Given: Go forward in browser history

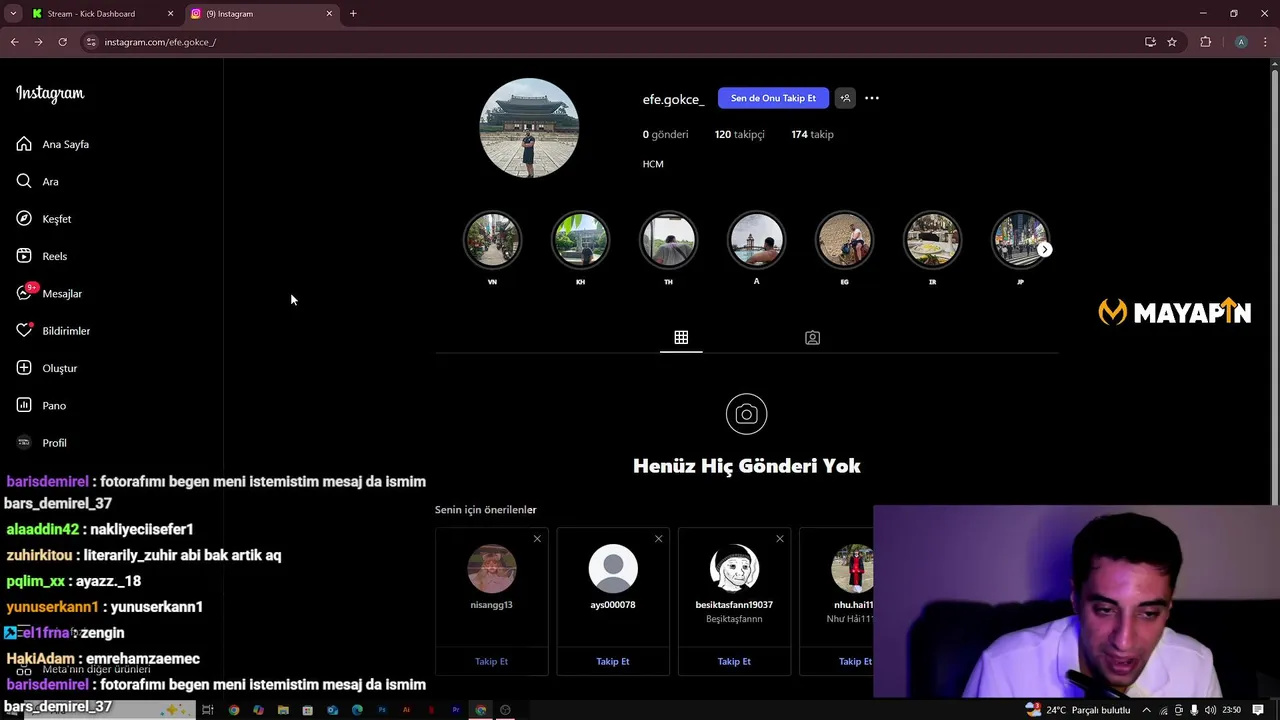Looking at the screenshot, I should (x=38, y=42).
